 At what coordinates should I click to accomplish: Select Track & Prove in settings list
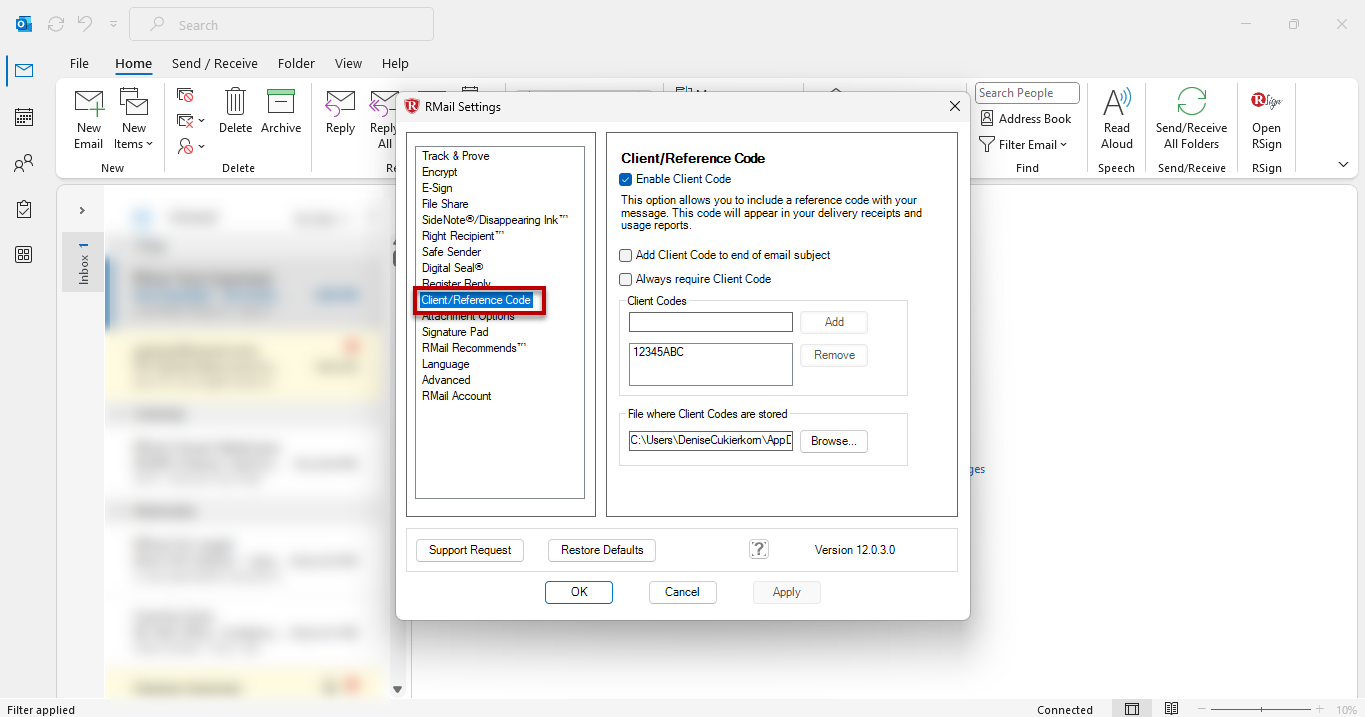click(x=456, y=156)
